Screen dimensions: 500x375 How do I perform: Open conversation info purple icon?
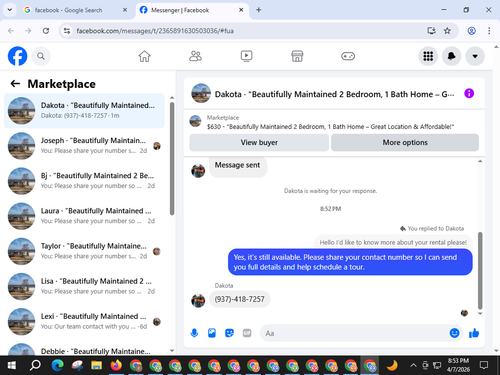[x=469, y=93]
